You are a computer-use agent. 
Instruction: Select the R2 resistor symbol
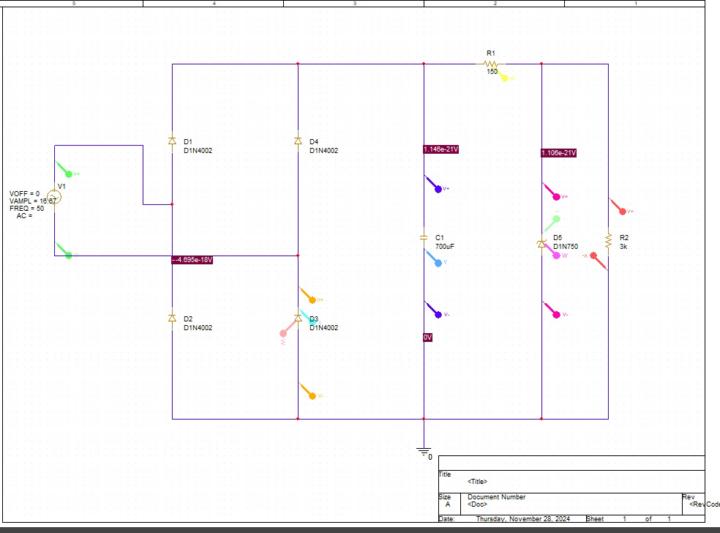tap(608, 241)
